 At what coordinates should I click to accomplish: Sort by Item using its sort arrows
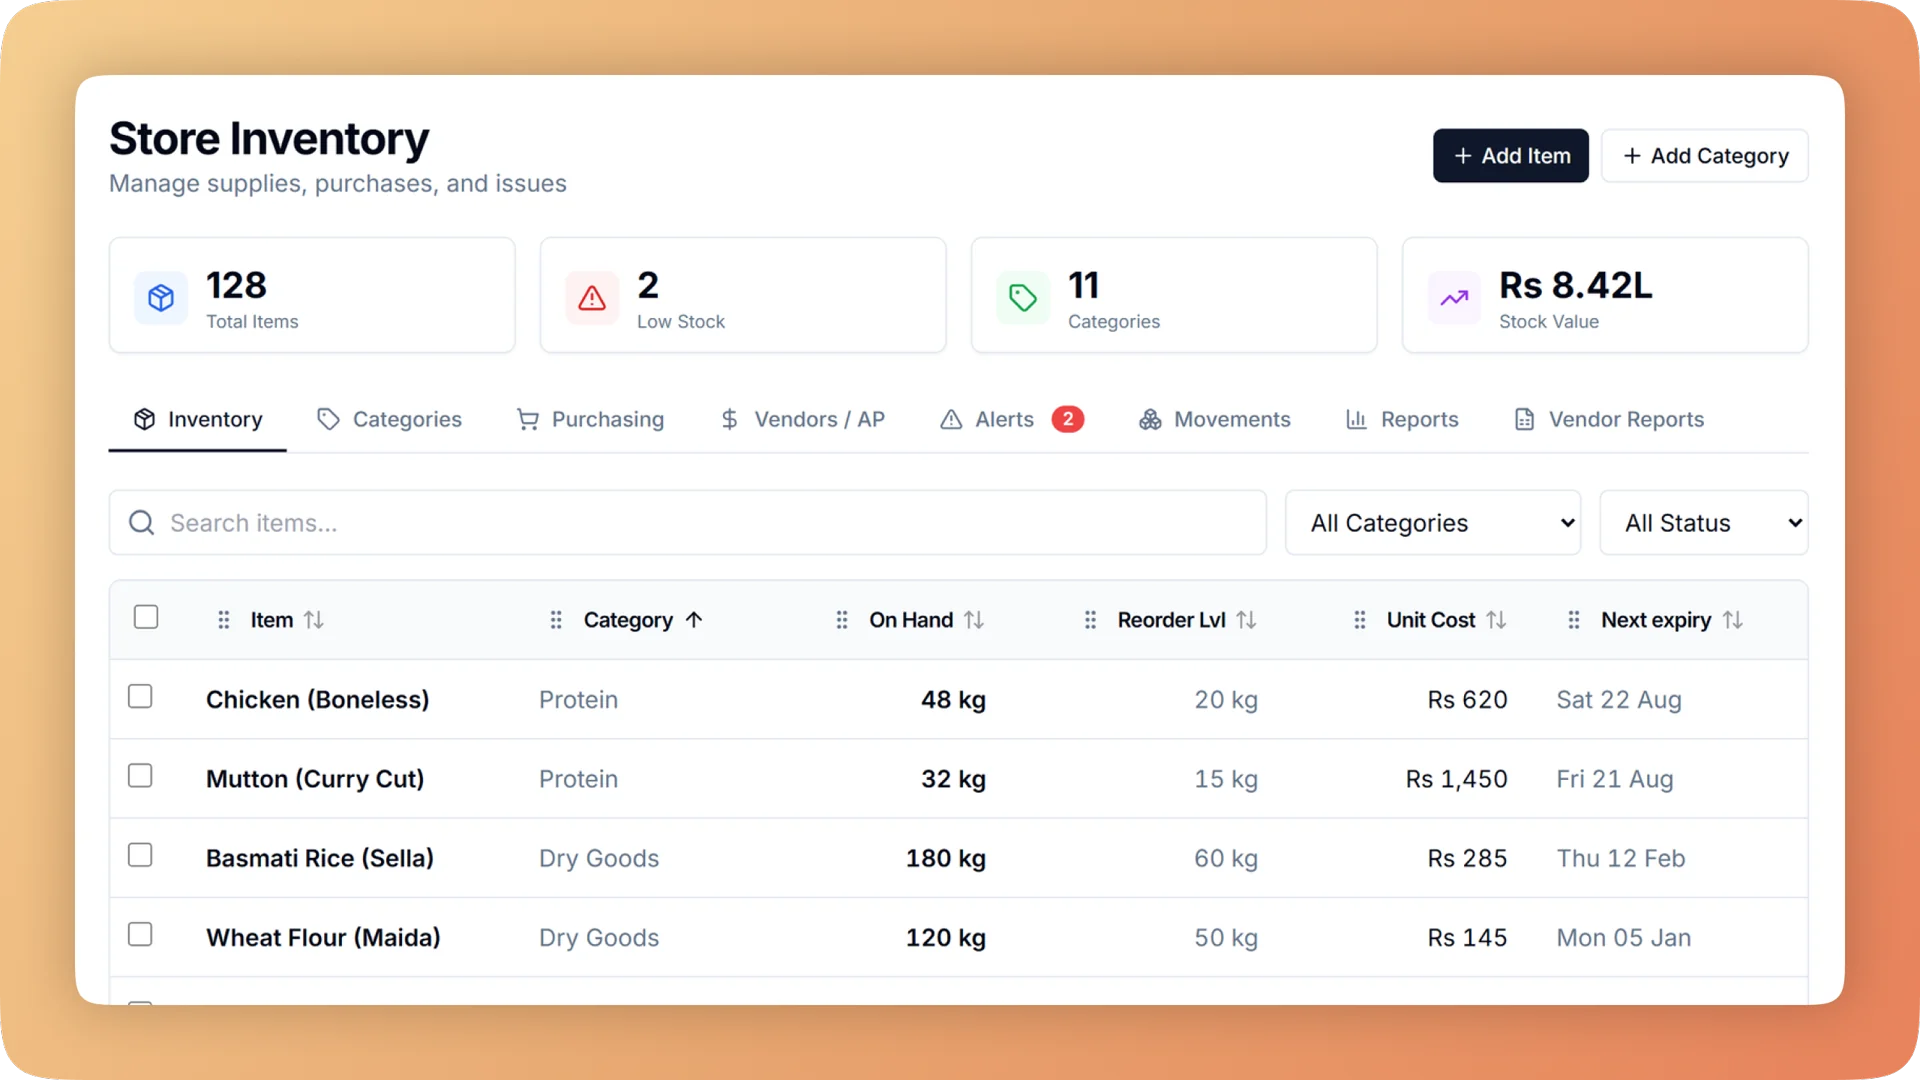pyautogui.click(x=314, y=620)
